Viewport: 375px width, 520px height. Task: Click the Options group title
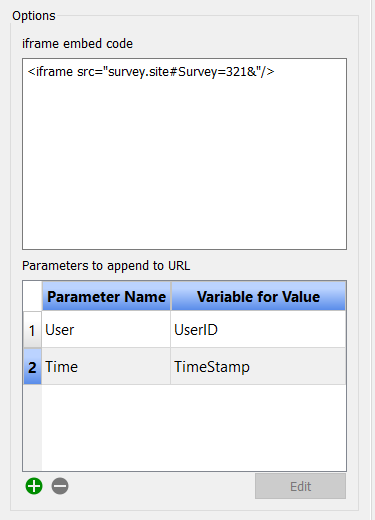[34, 16]
